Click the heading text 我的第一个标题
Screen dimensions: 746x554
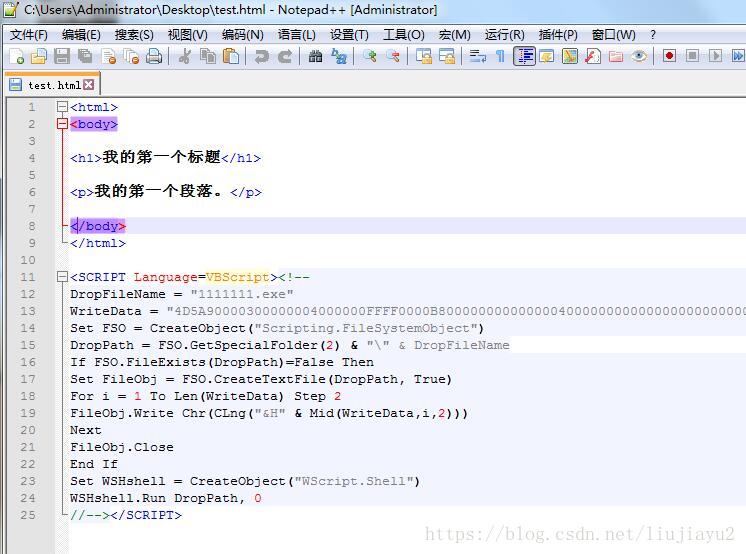pyautogui.click(x=162, y=157)
